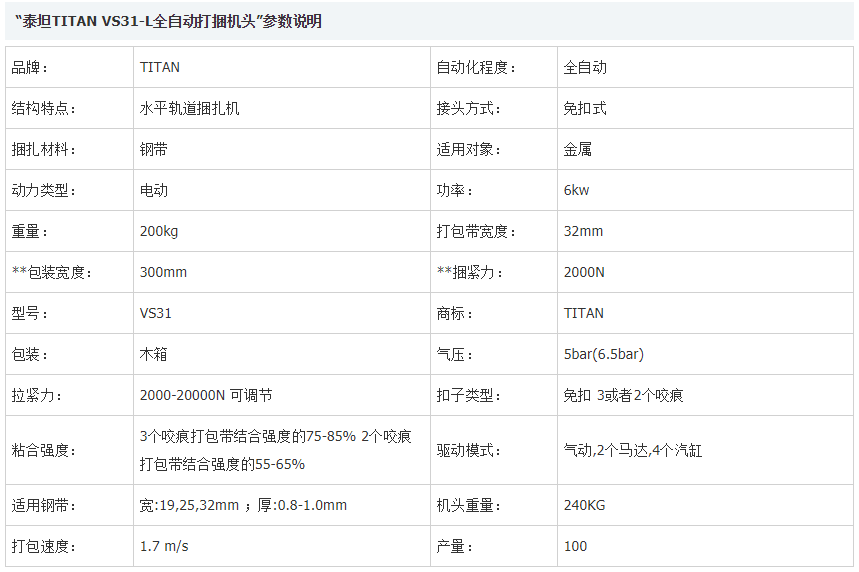
Task: Click the value '金属'
Action: tap(577, 150)
